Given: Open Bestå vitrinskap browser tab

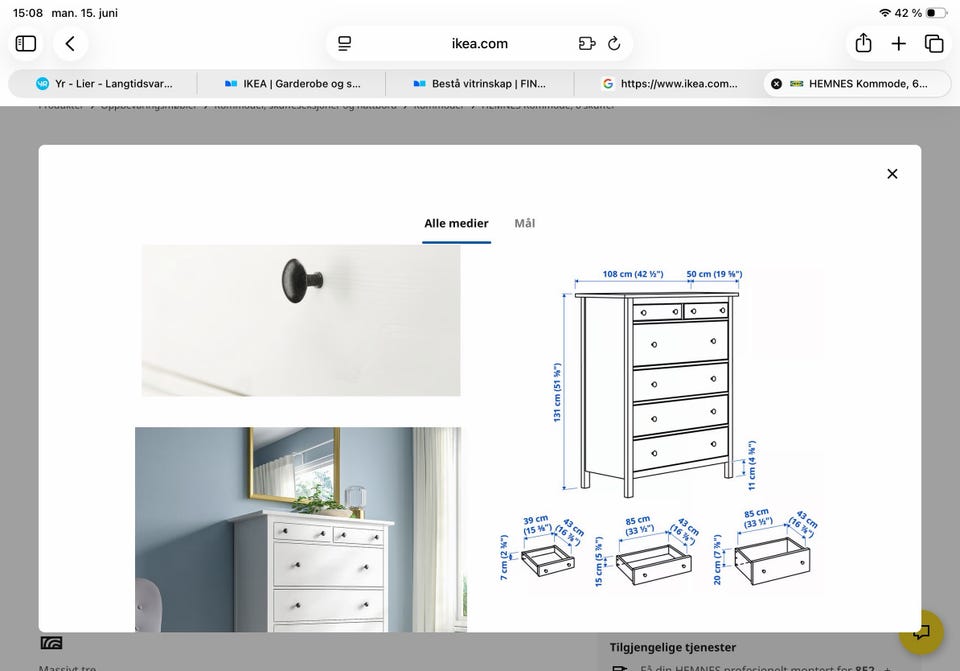Looking at the screenshot, I should (x=480, y=84).
